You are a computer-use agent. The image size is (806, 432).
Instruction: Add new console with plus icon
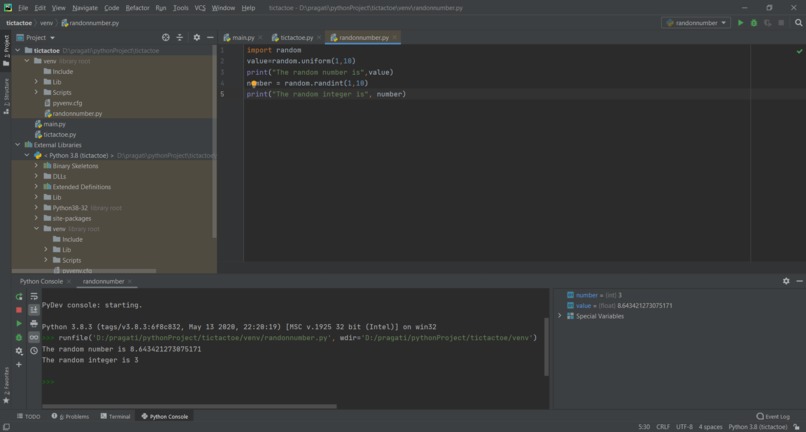tap(19, 365)
